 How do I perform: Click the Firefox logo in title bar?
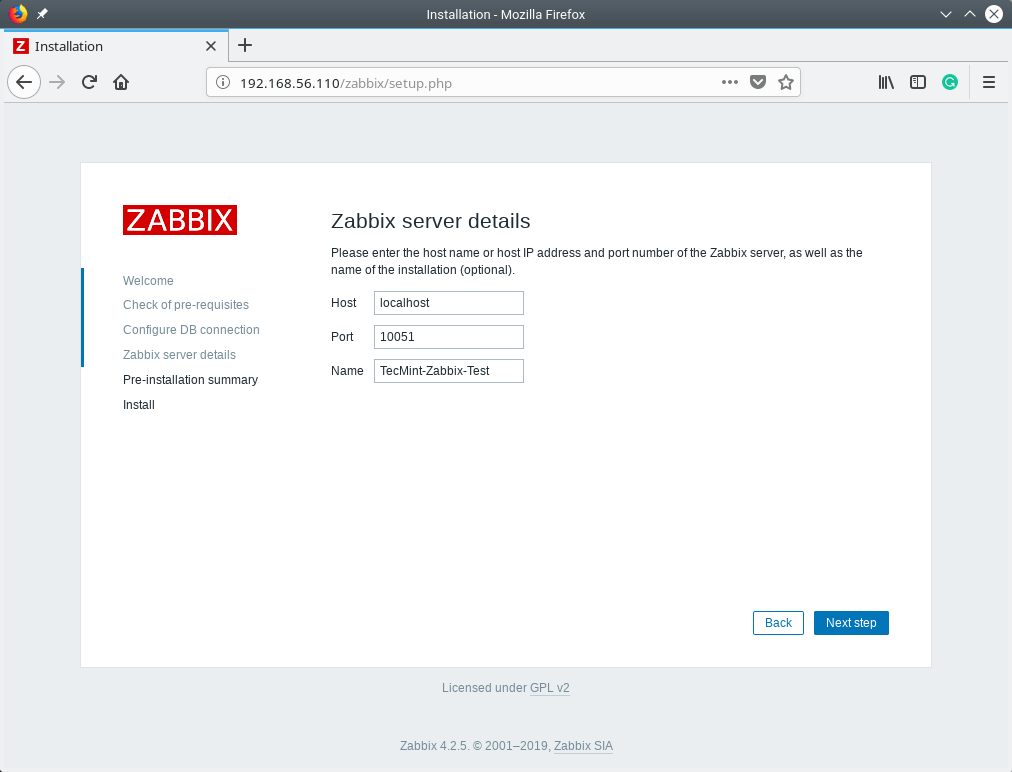coord(17,14)
